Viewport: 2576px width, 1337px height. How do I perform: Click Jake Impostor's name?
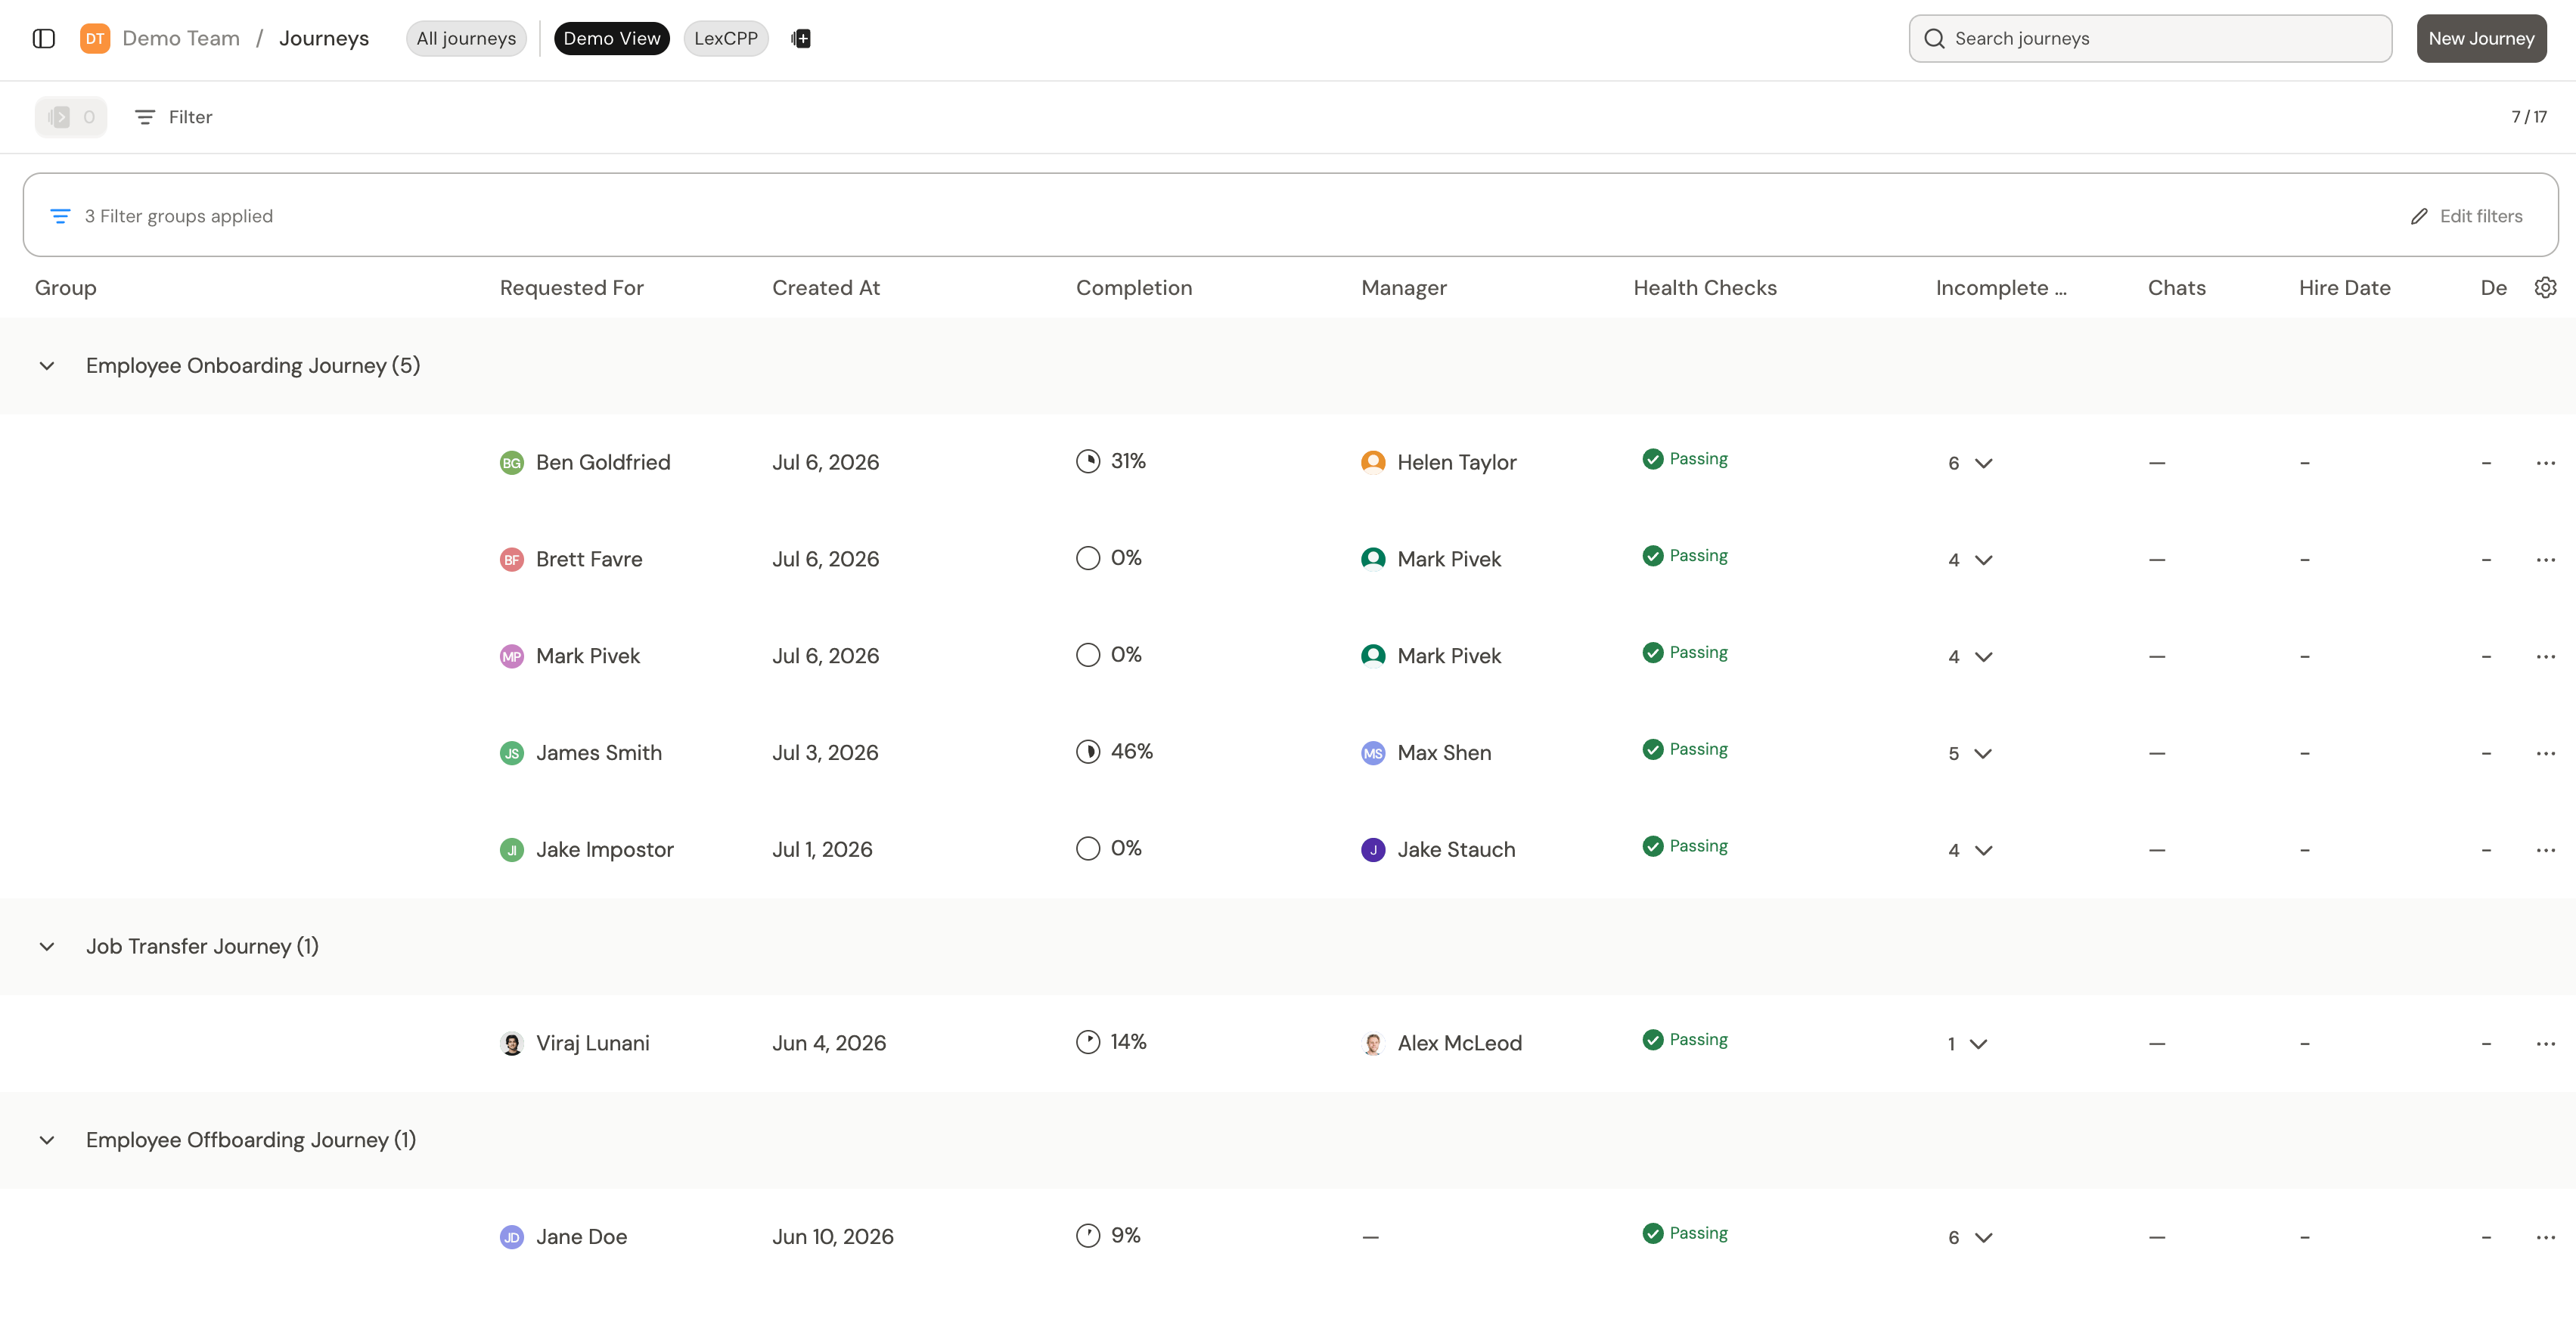click(x=605, y=850)
